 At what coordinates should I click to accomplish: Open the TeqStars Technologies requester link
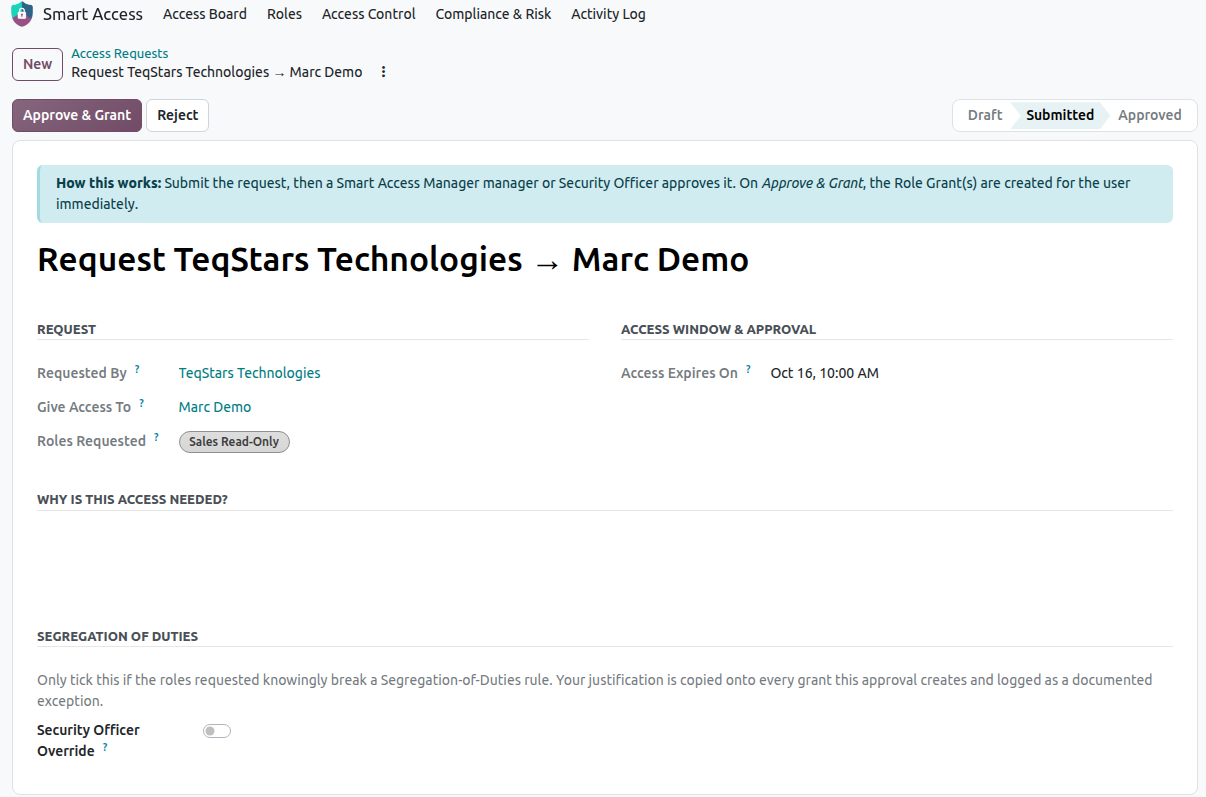click(x=250, y=373)
